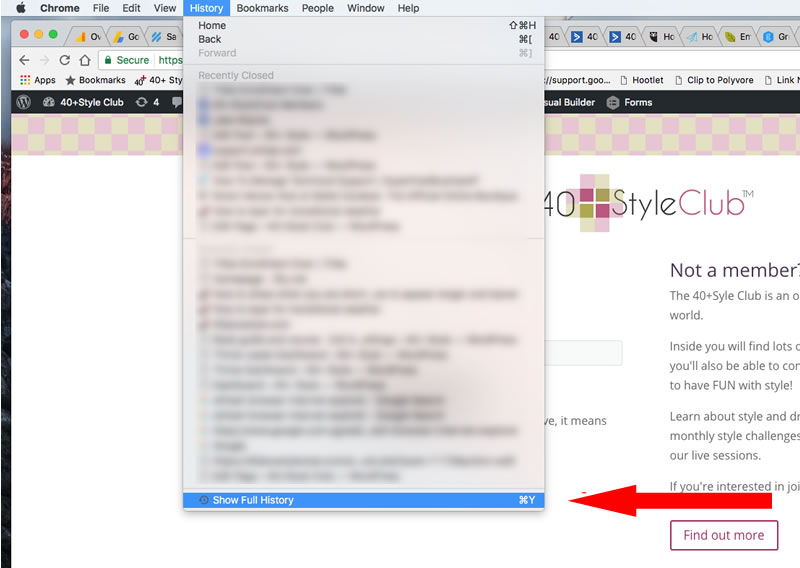This screenshot has height=568, width=800.
Task: Switch to the Gr tab
Action: point(776,37)
